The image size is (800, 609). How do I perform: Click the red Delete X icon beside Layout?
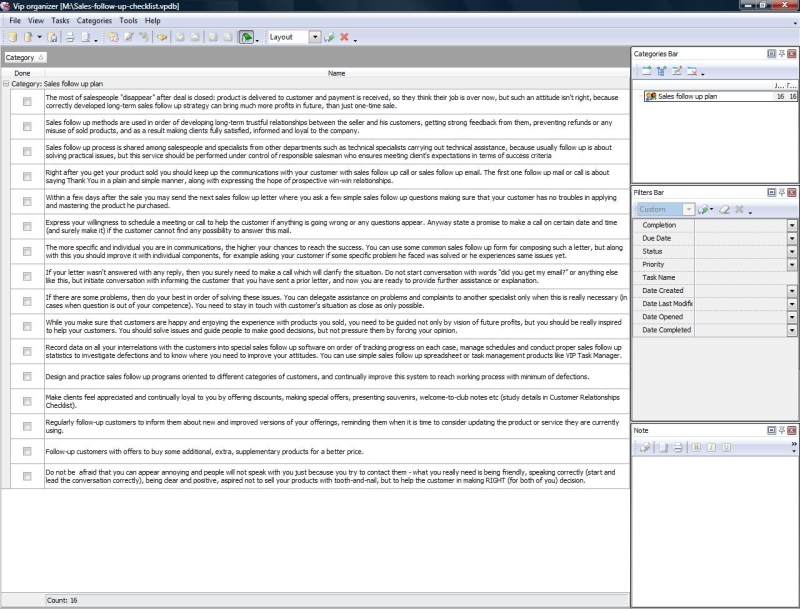click(x=344, y=37)
